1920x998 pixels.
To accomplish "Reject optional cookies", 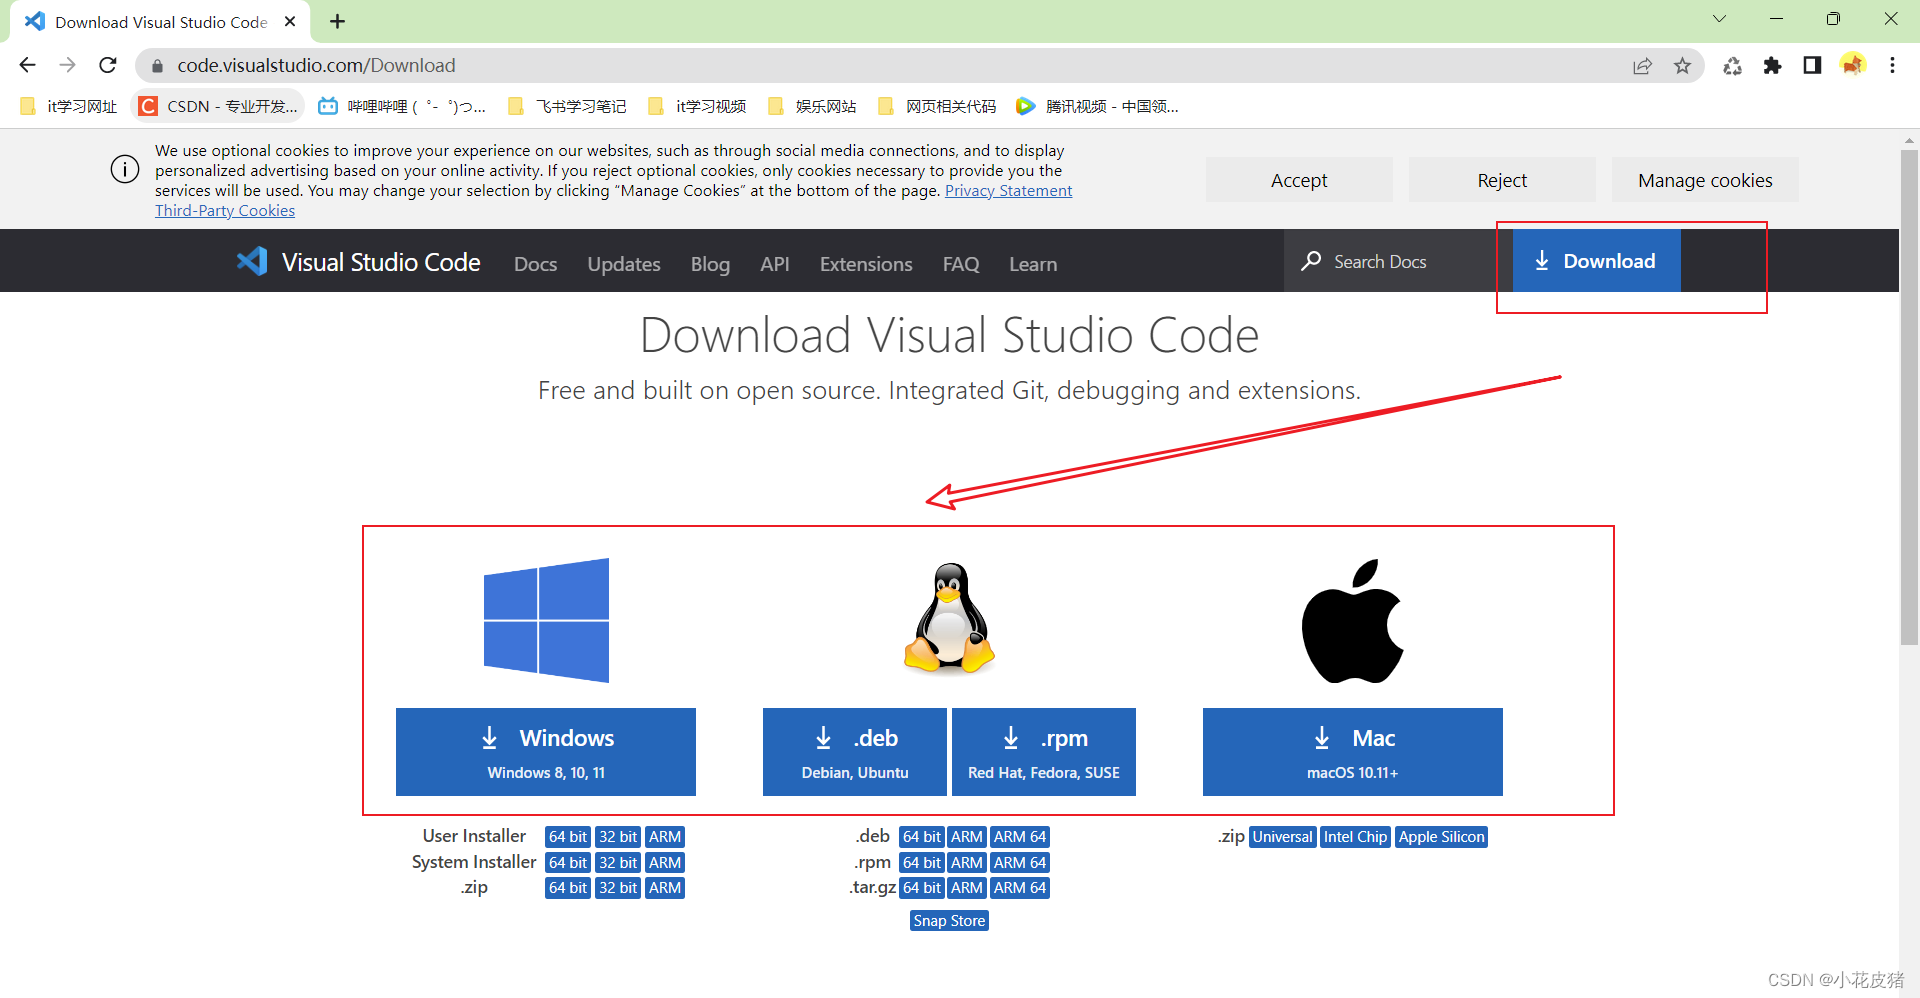I will pyautogui.click(x=1502, y=180).
